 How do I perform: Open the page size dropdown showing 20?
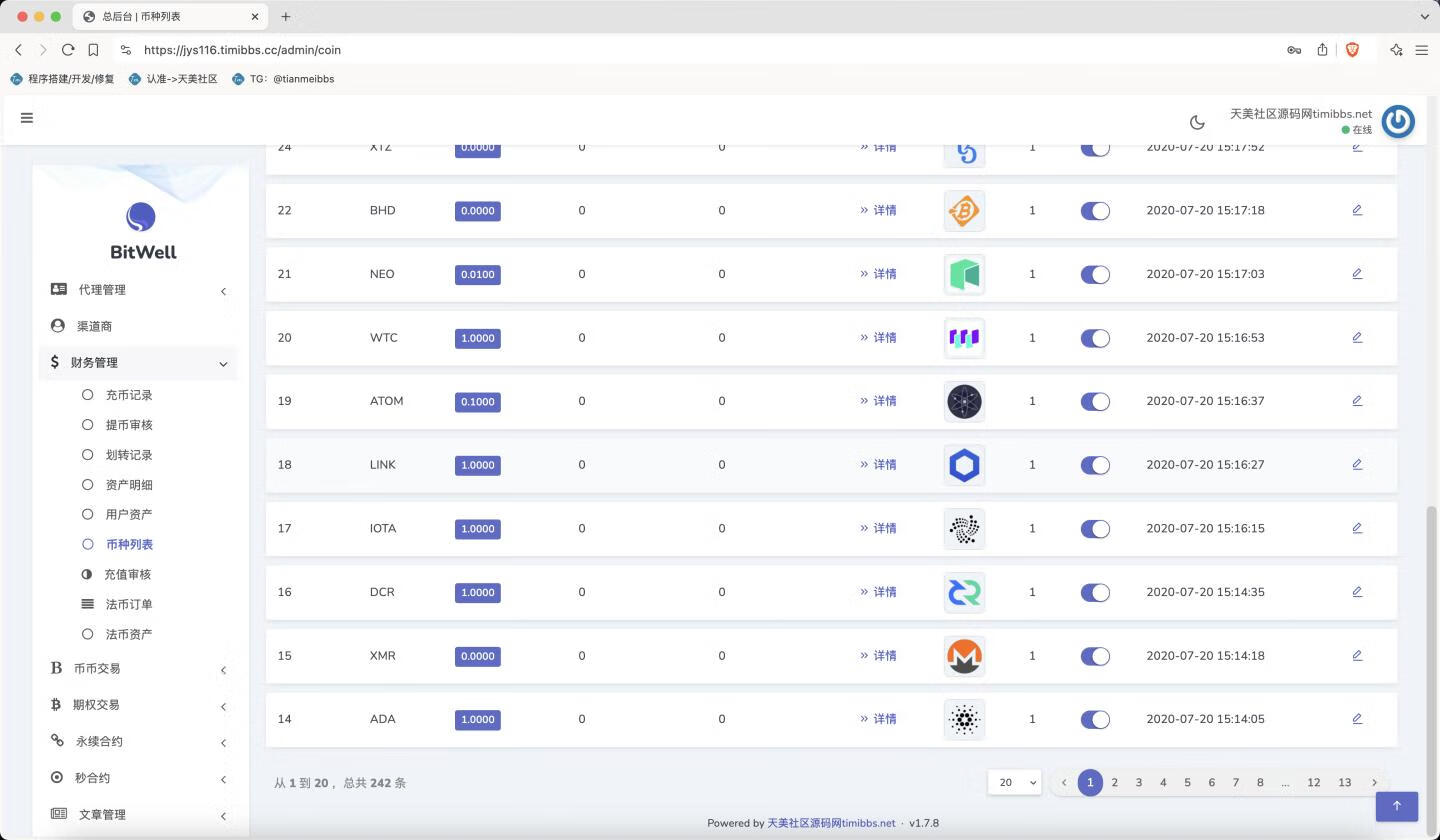pyautogui.click(x=1013, y=782)
